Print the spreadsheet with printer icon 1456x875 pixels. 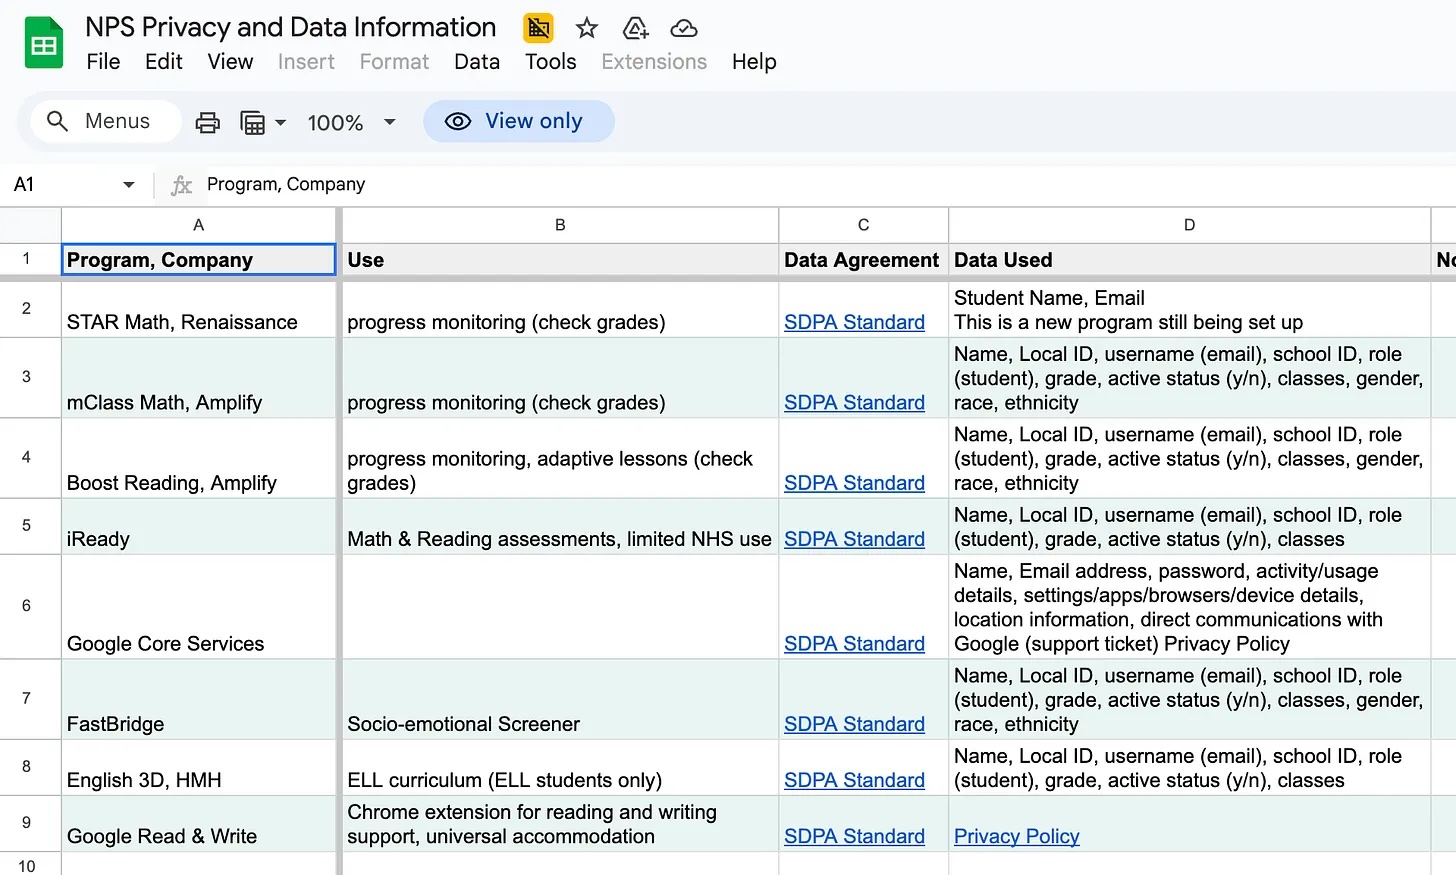pyautogui.click(x=208, y=122)
